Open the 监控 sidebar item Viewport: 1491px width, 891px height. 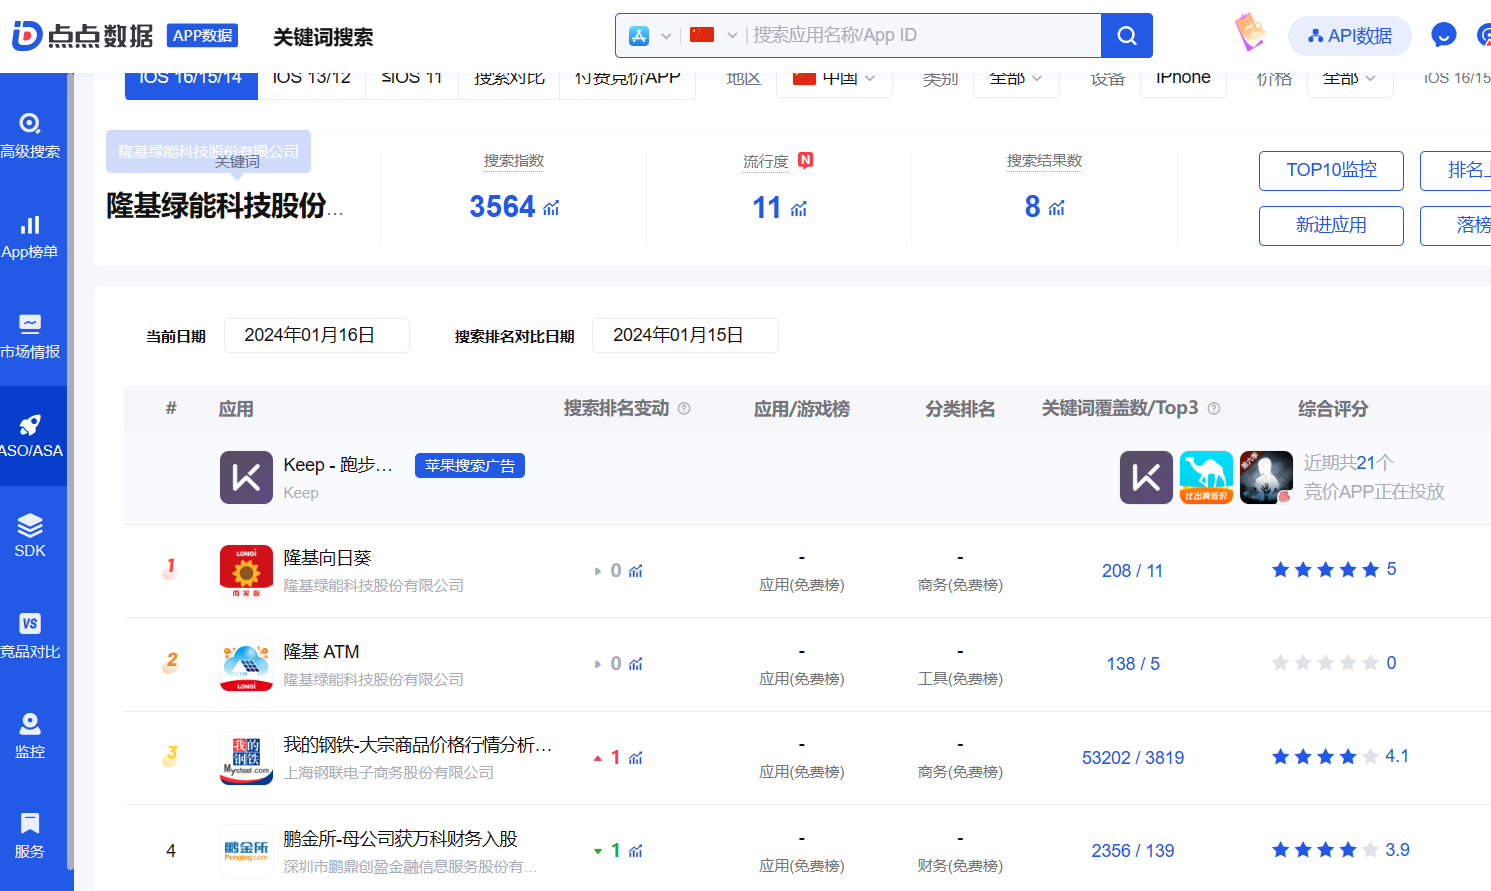[x=30, y=736]
